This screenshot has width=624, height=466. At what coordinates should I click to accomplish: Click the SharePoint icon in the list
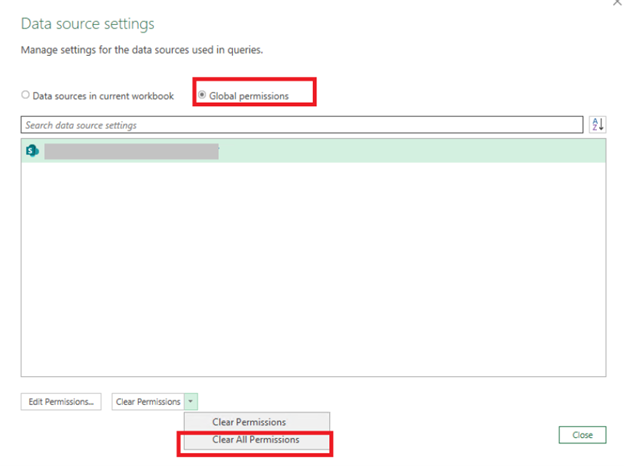32,151
